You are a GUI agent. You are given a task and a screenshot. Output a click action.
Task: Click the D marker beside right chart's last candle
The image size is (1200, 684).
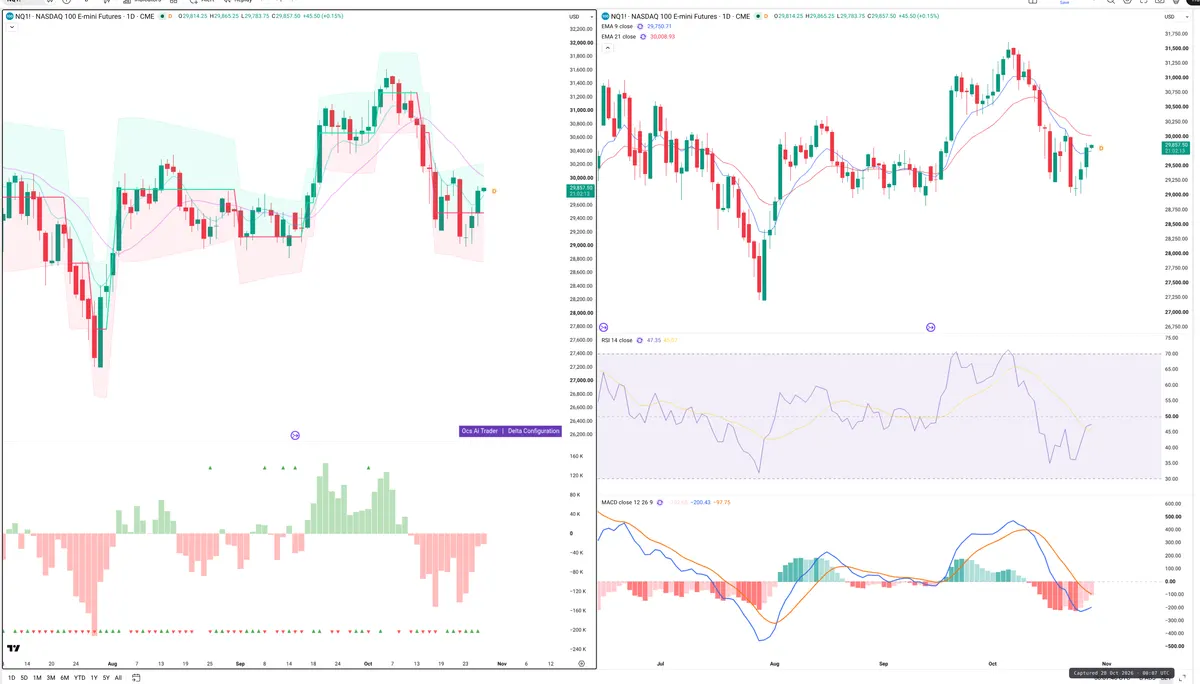coord(1100,148)
